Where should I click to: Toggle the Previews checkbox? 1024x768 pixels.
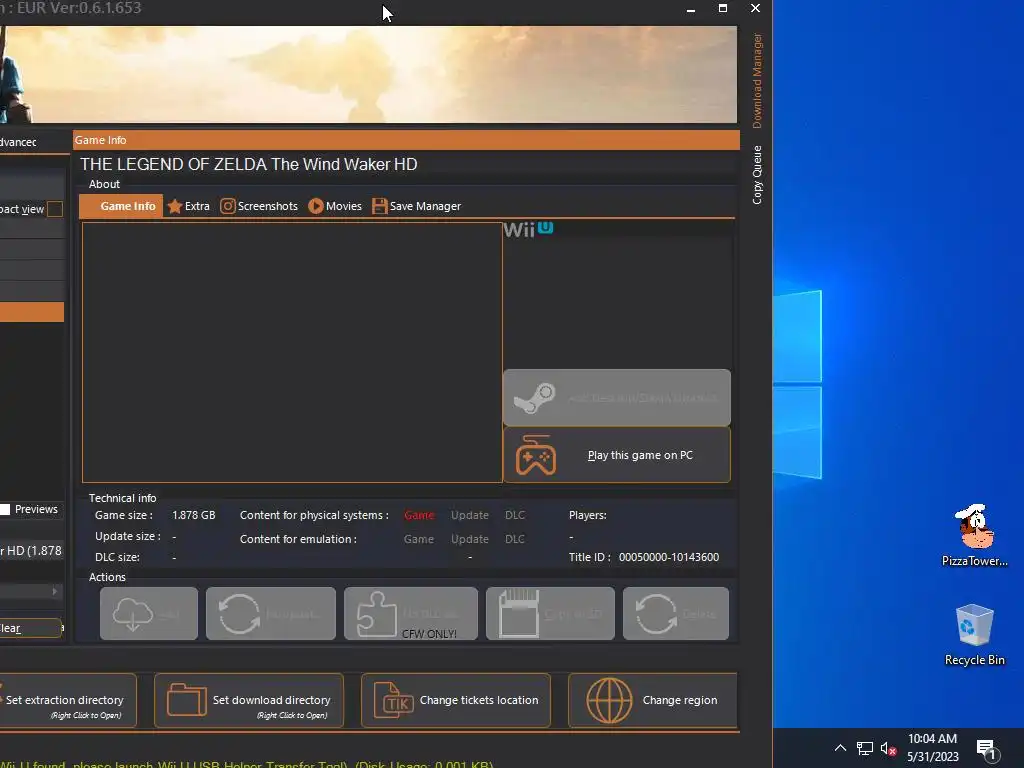click(5, 509)
